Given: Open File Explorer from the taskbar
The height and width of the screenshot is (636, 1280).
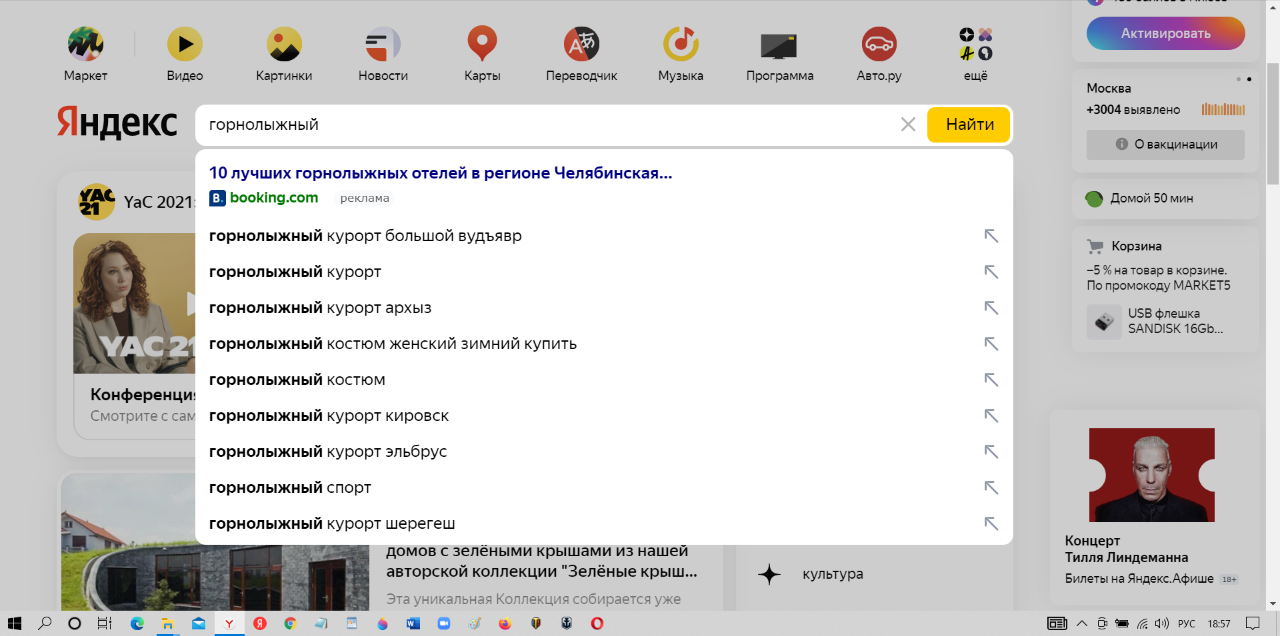Looking at the screenshot, I should [x=168, y=623].
